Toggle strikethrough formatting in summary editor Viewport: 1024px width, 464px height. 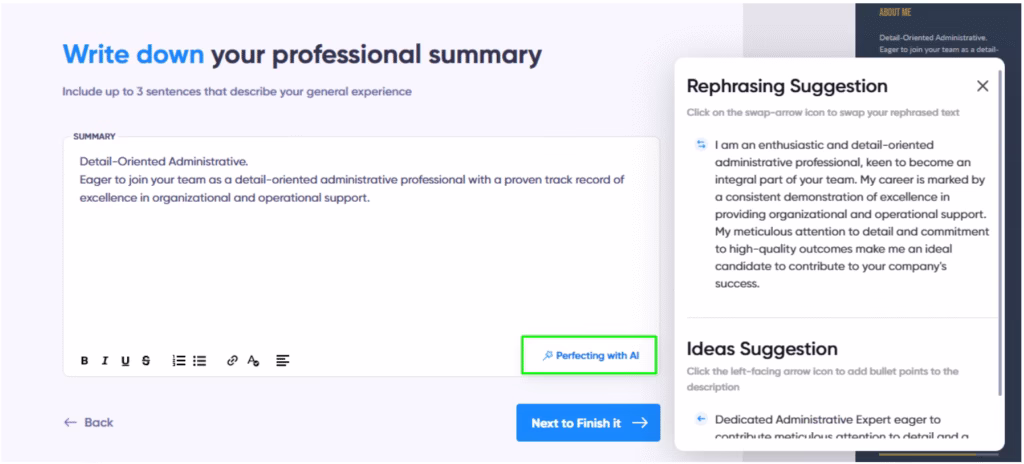tap(146, 360)
